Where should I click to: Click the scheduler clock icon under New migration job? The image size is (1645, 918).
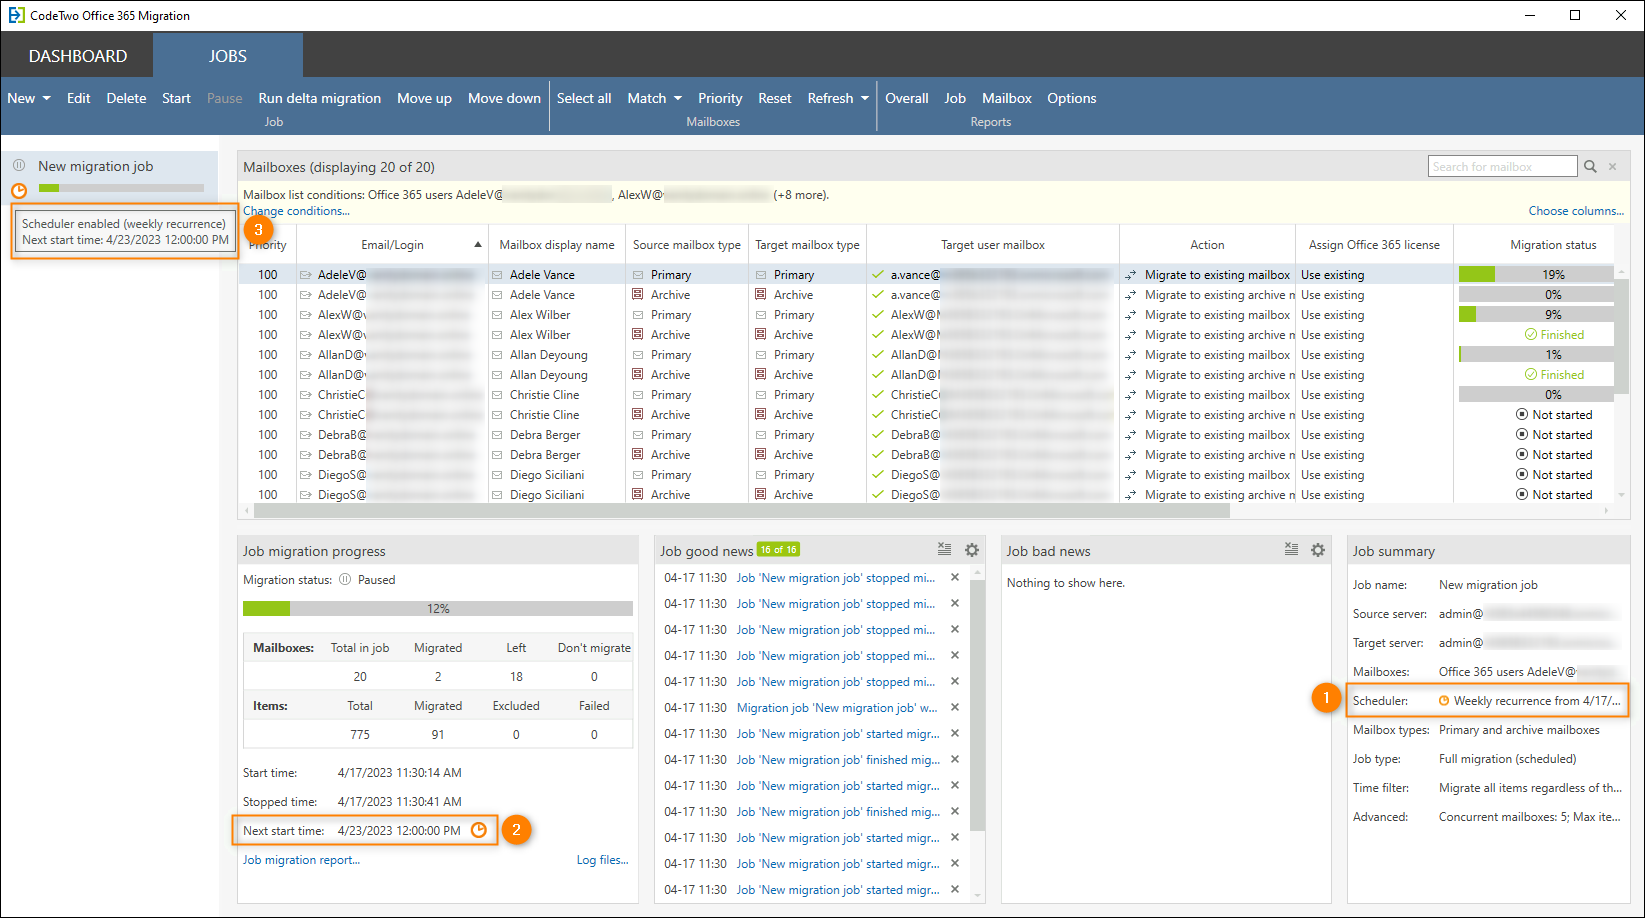point(19,190)
